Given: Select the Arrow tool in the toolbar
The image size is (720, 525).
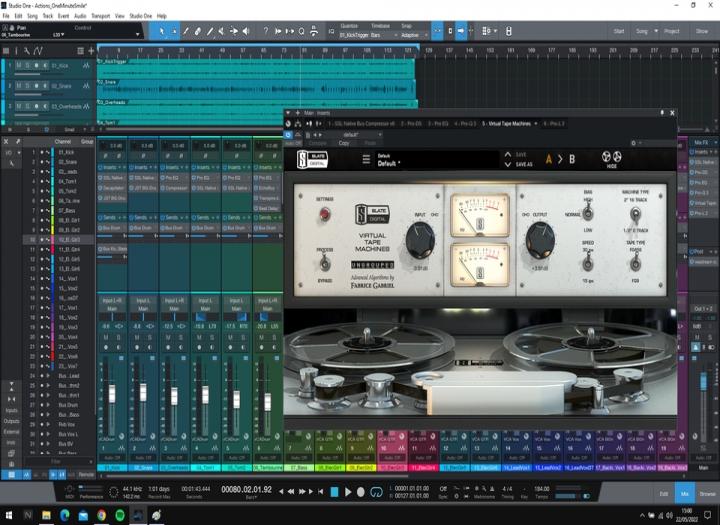Looking at the screenshot, I should pyautogui.click(x=162, y=31).
